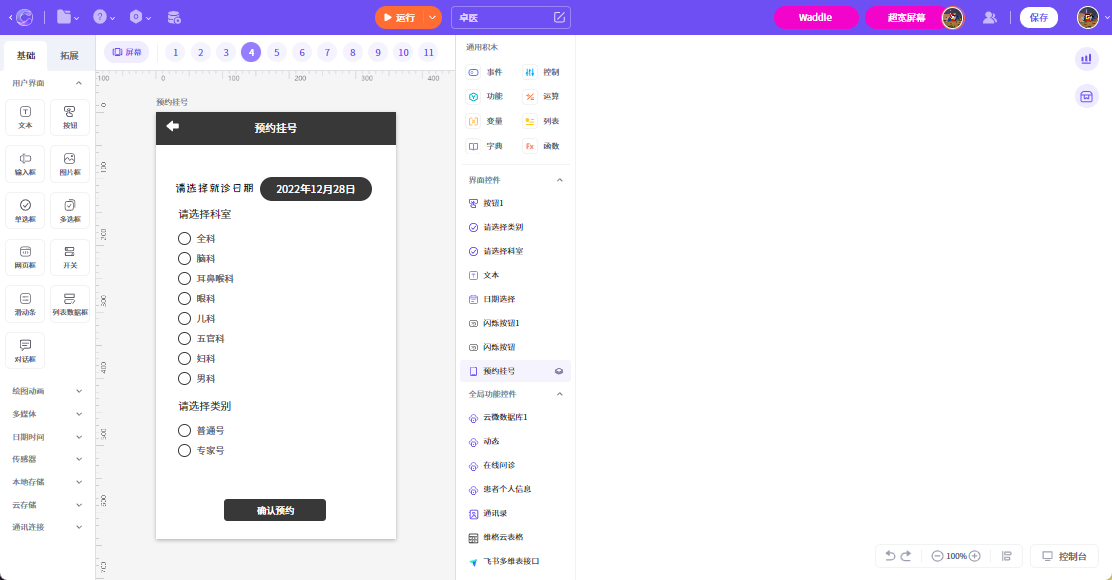
Task: Select the 图片框 image box component
Action: point(70,164)
